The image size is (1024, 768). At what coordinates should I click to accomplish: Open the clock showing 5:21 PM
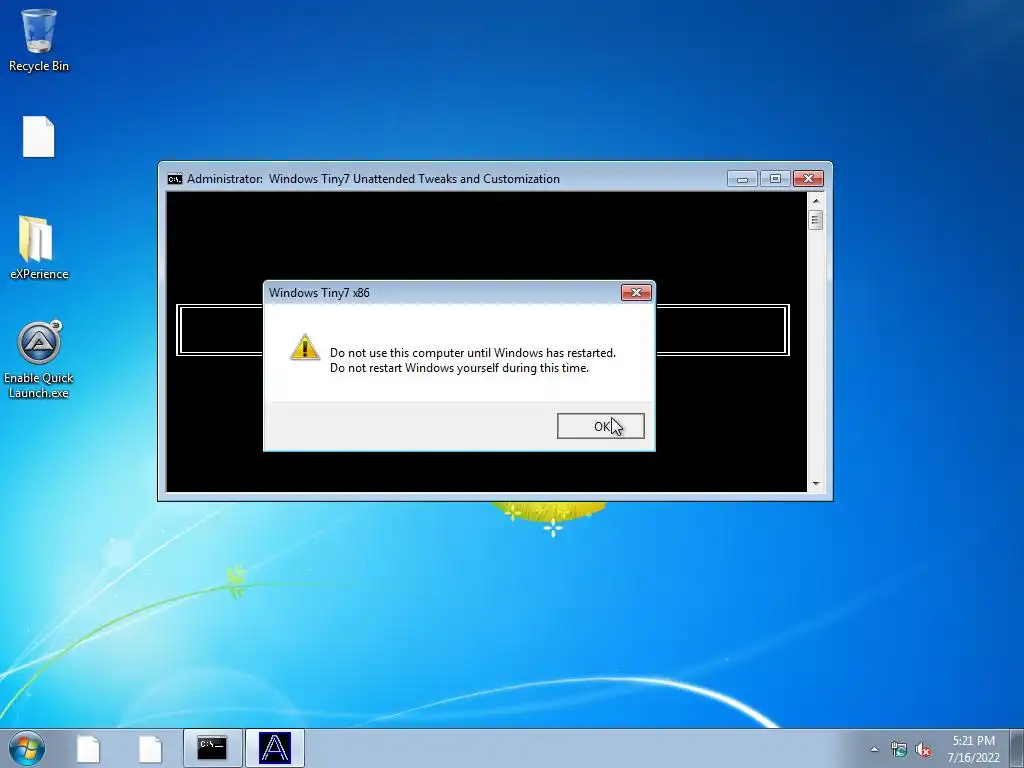coord(974,748)
